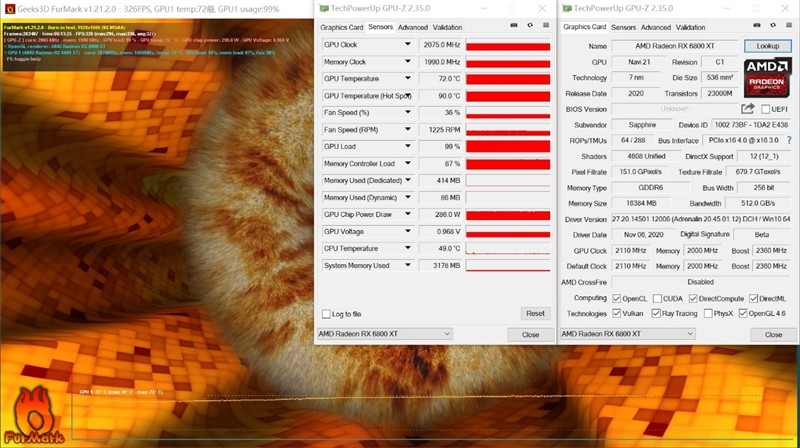
Task: Switch to Graphics Card tab in Sensors window
Action: point(341,27)
